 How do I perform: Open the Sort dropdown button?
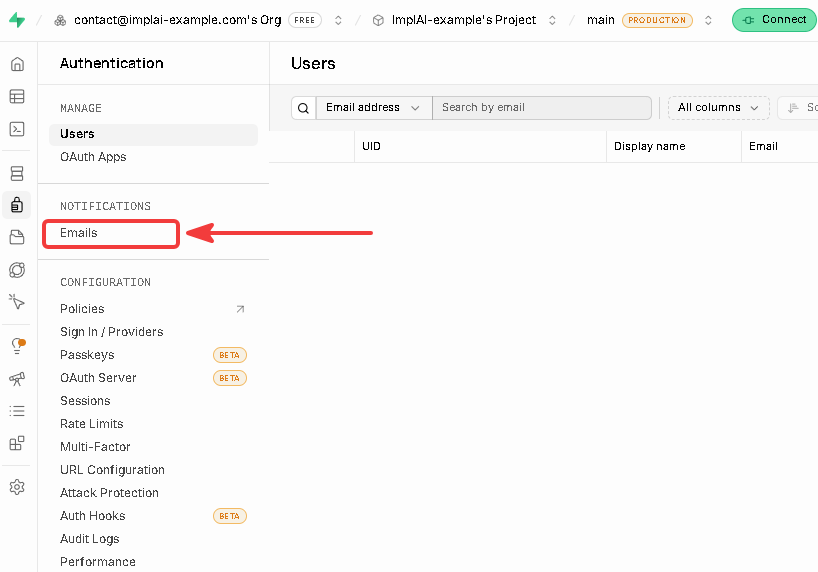798,108
